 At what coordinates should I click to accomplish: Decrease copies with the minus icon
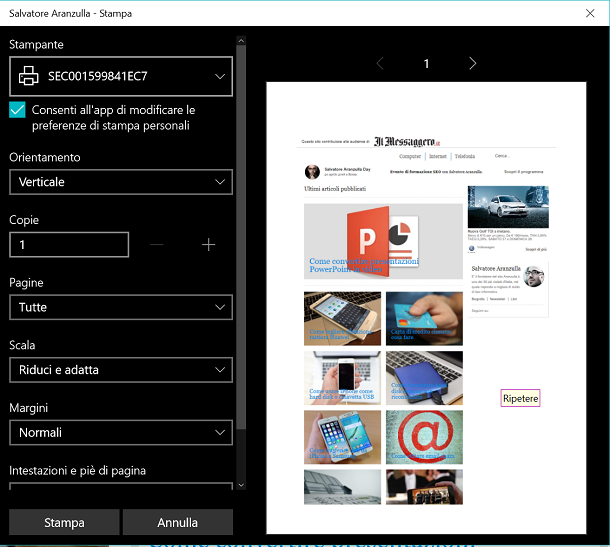158,245
